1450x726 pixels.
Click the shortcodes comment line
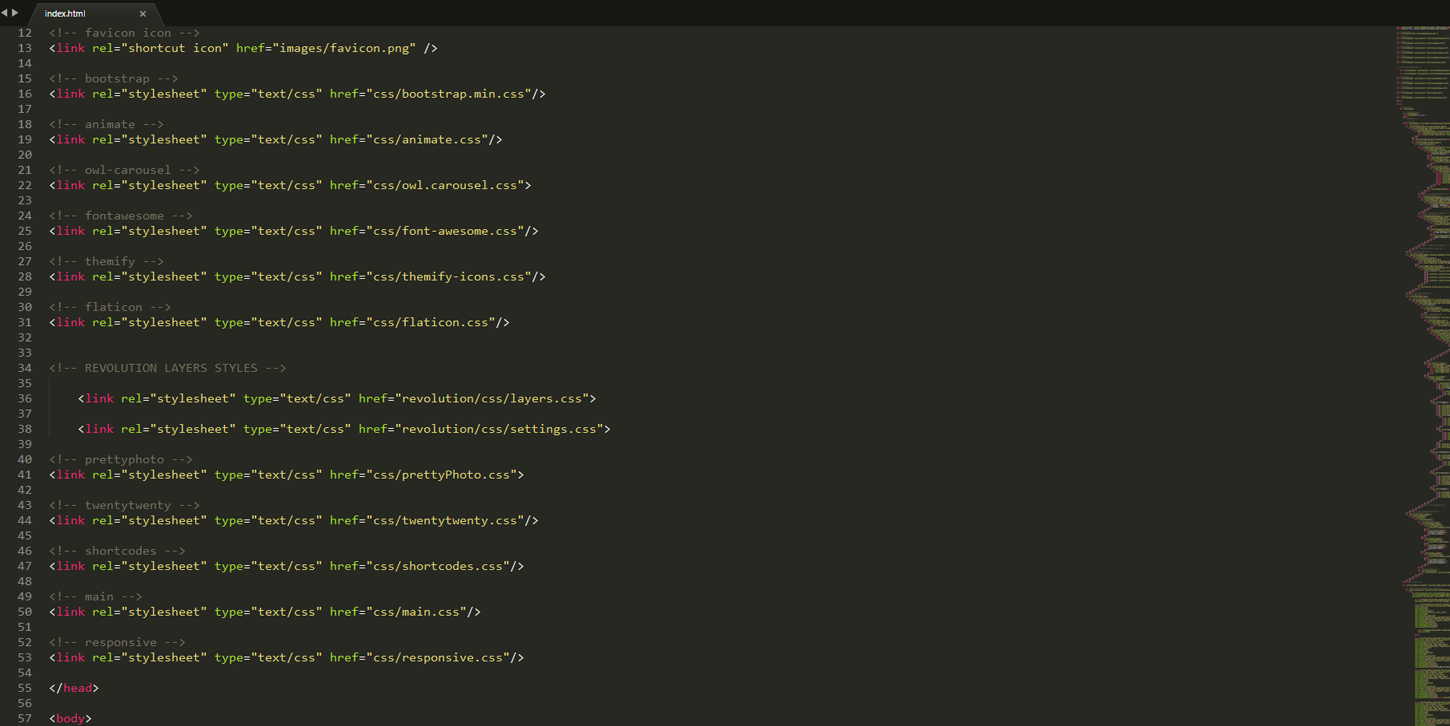click(118, 551)
